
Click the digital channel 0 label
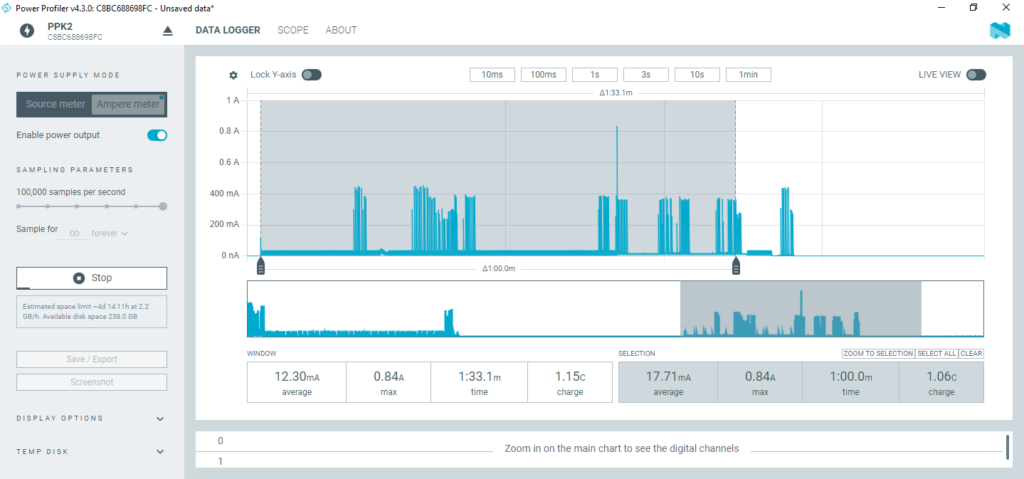tap(220, 441)
